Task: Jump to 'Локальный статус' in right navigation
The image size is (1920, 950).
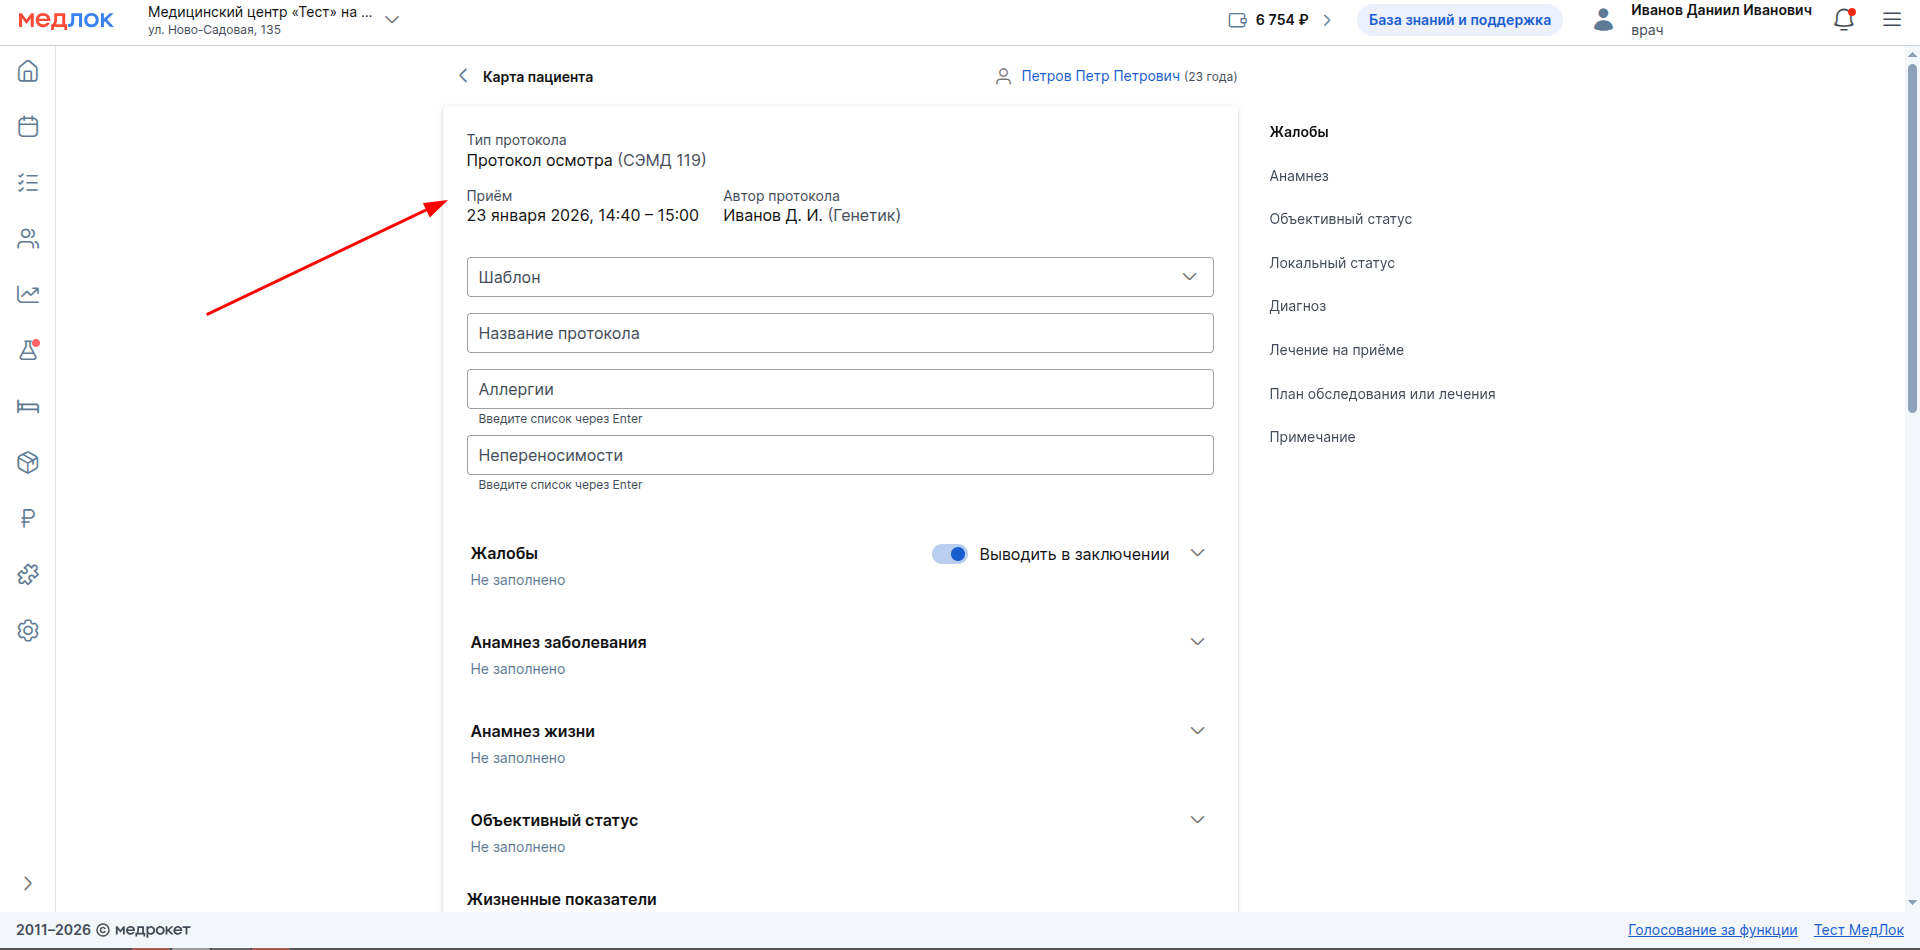Action: pos(1331,263)
